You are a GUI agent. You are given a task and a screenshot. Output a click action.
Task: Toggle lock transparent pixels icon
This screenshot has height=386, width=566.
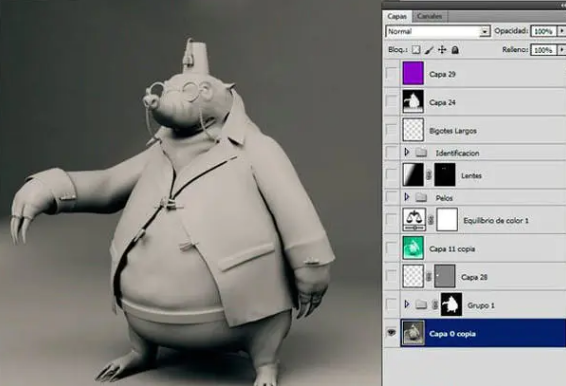[x=416, y=50]
